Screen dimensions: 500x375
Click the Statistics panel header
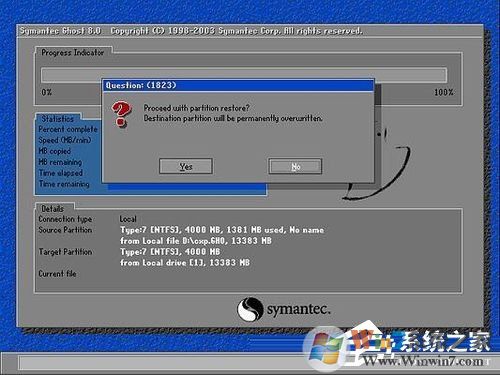pyautogui.click(x=58, y=119)
